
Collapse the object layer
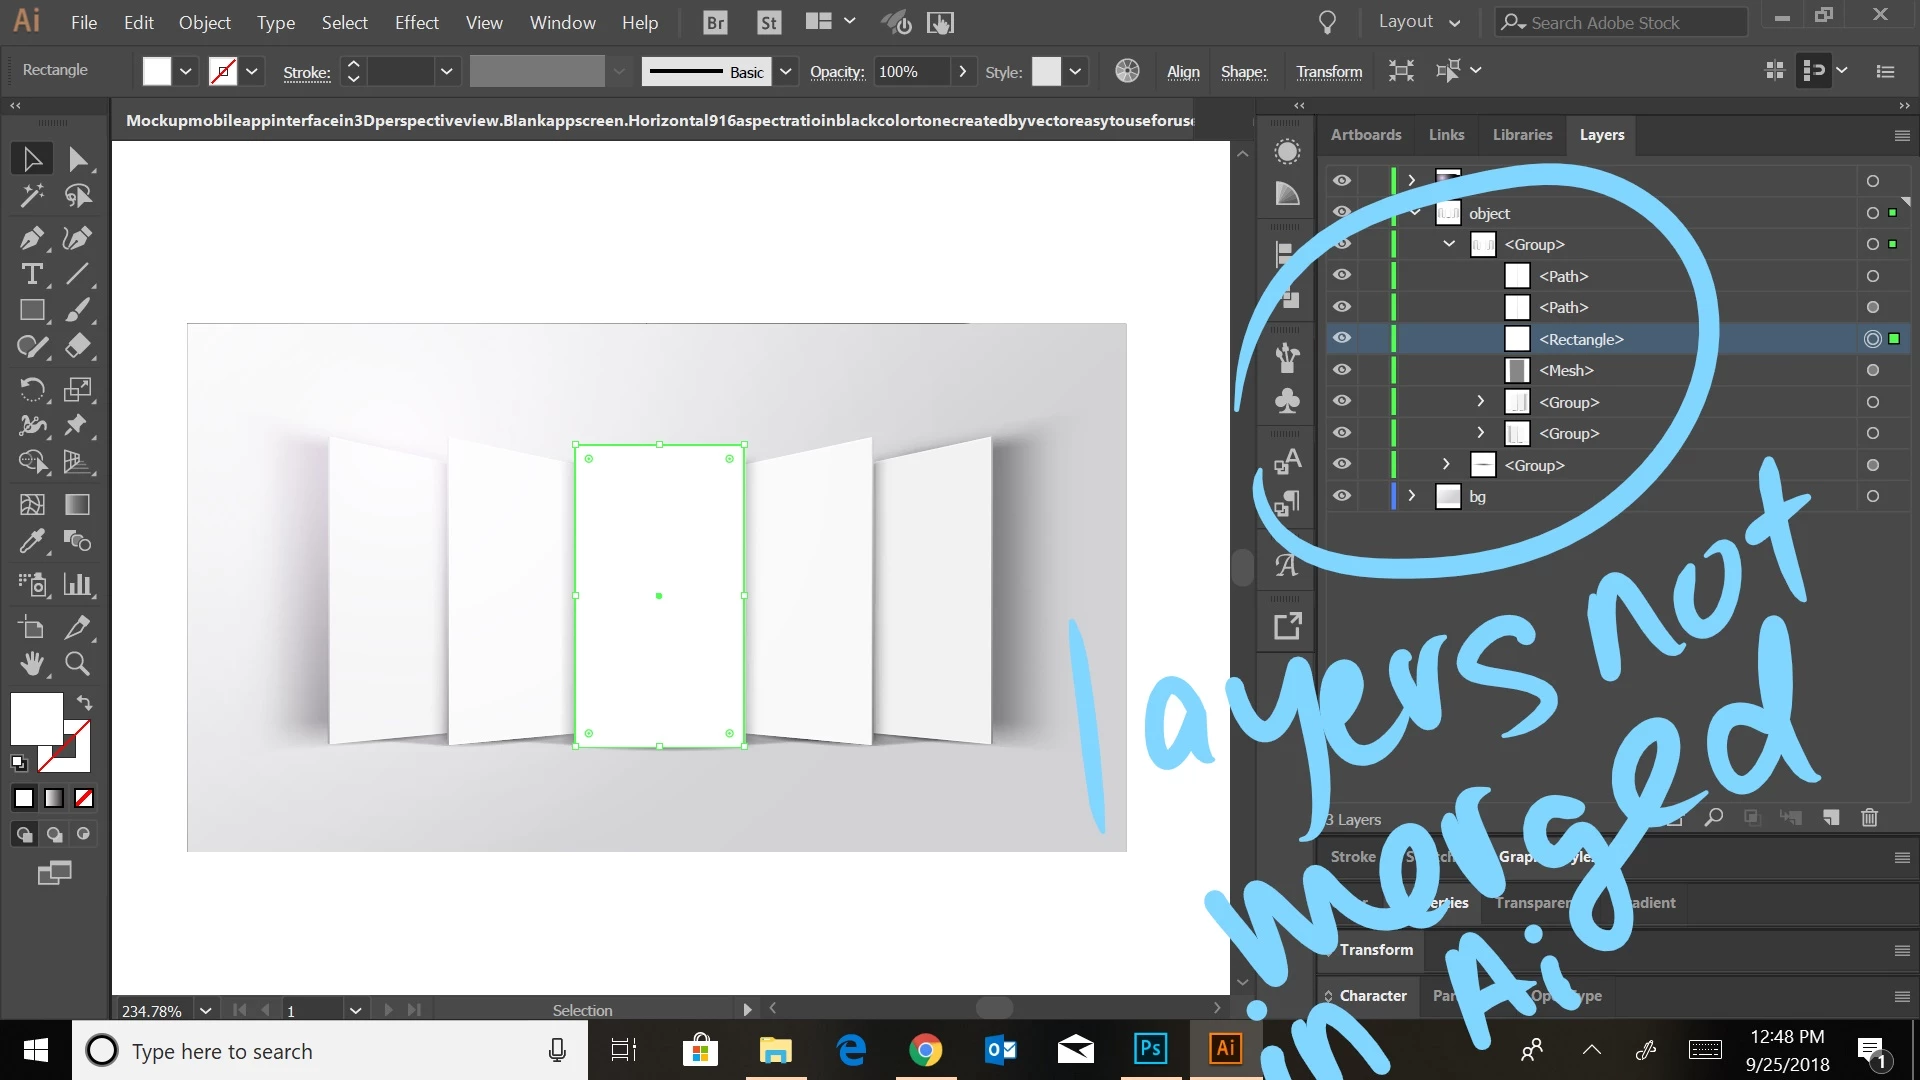pos(1415,213)
